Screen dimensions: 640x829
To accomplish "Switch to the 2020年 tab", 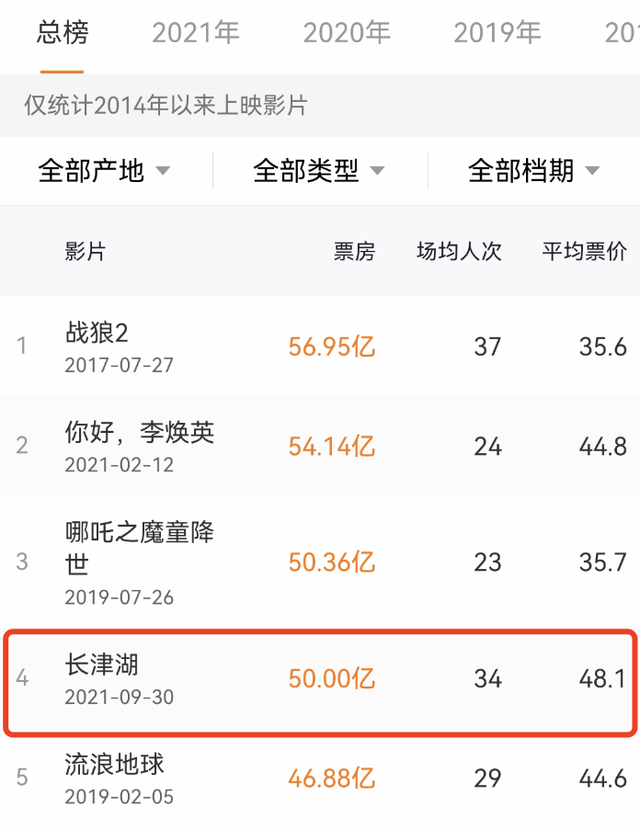I will tap(347, 32).
